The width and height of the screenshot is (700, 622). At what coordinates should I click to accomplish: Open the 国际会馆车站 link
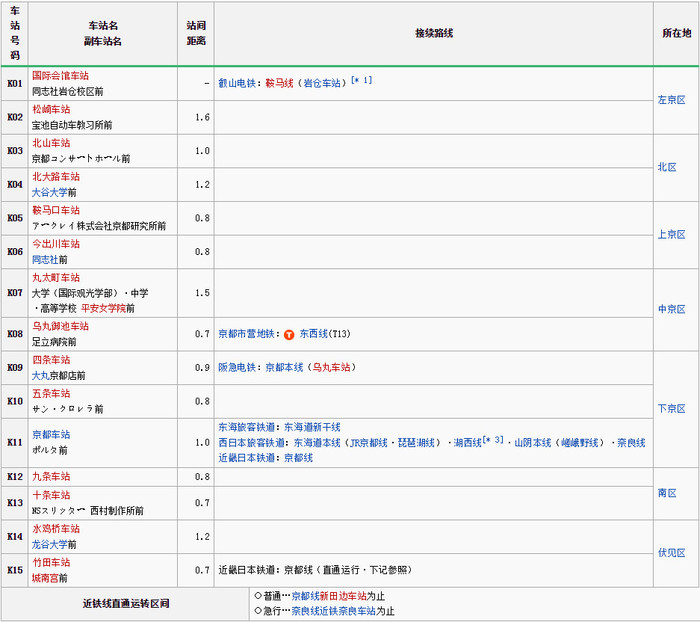pyautogui.click(x=60, y=75)
